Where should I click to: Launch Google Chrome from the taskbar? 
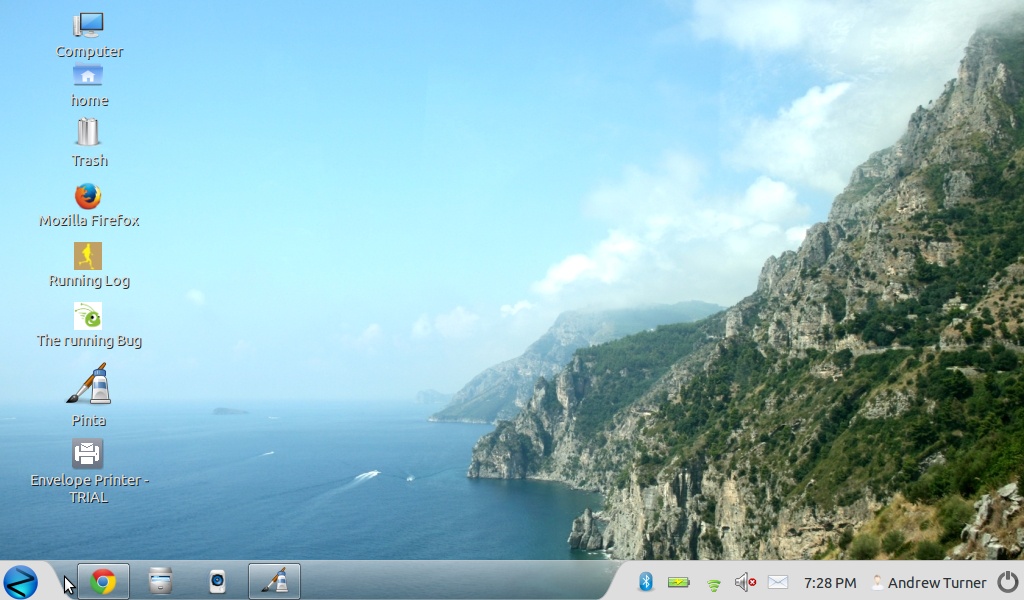pyautogui.click(x=103, y=581)
